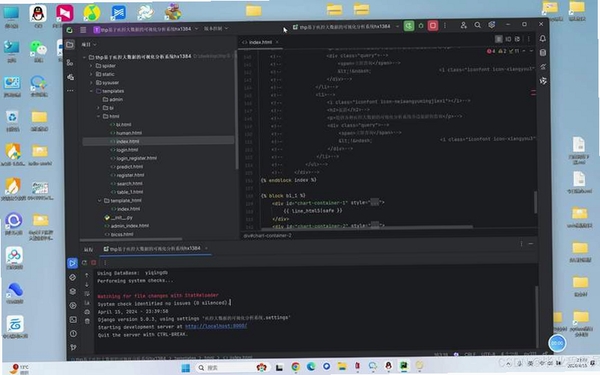Image resolution: width=600 pixels, height=375 pixels.
Task: Start debugging with the bug icon
Action: tap(421, 26)
